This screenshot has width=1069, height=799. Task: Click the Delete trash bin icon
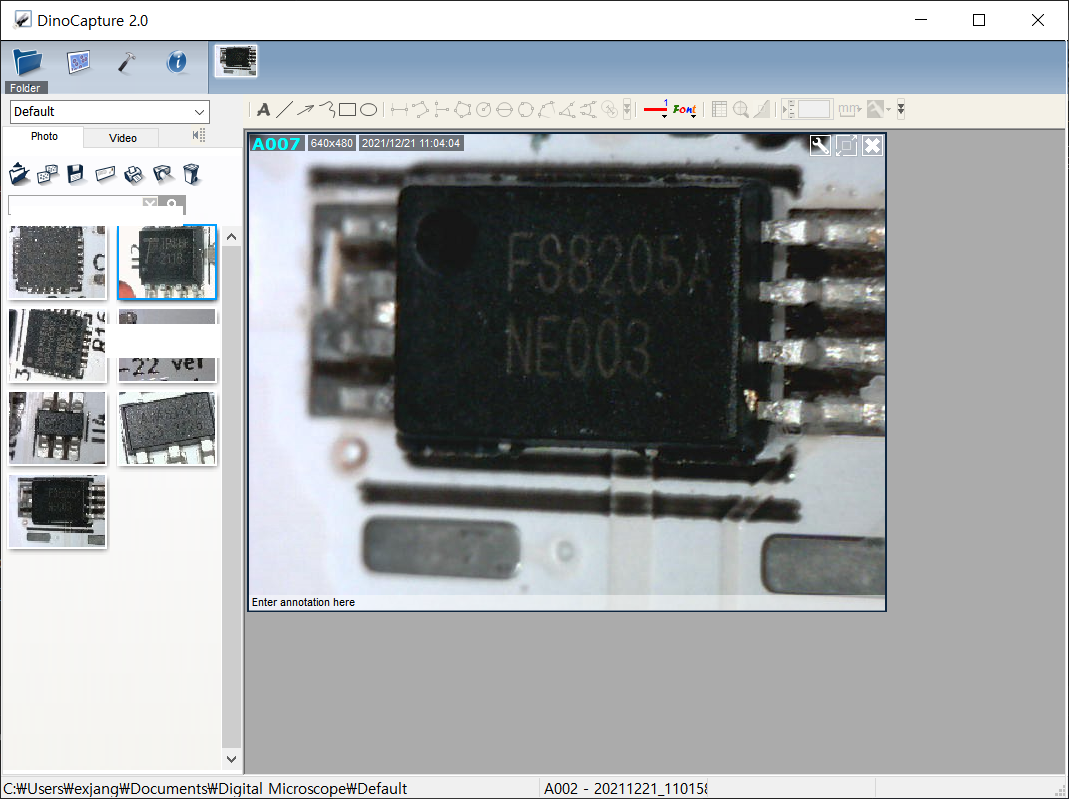click(x=192, y=175)
